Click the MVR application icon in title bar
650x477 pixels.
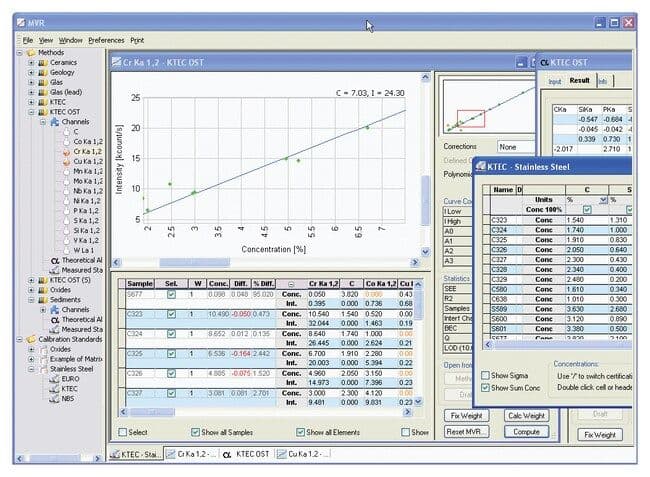coord(21,22)
